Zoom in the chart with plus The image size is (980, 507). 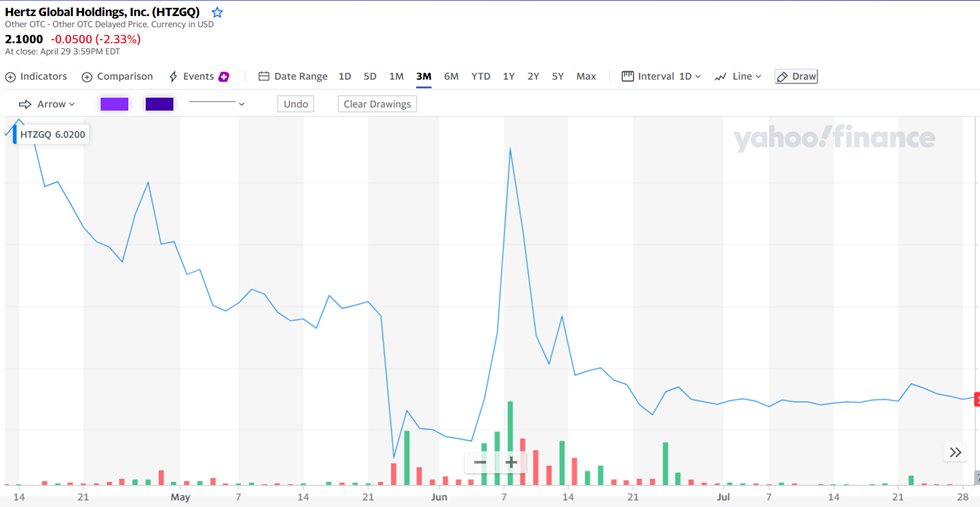pos(511,463)
